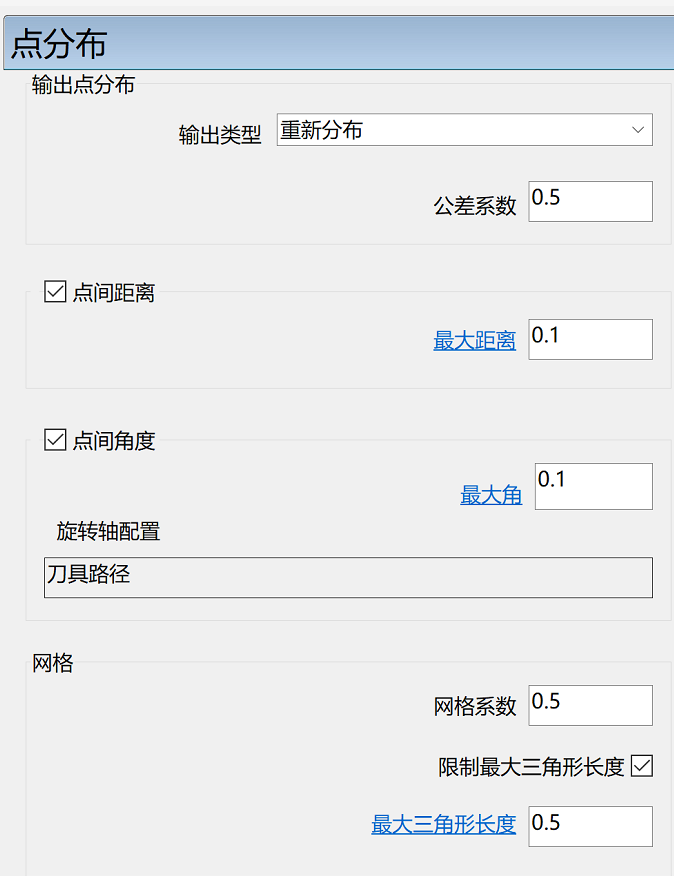674x876 pixels.
Task: Open the 输出类型 dropdown showing 重新分布
Action: pos(464,130)
